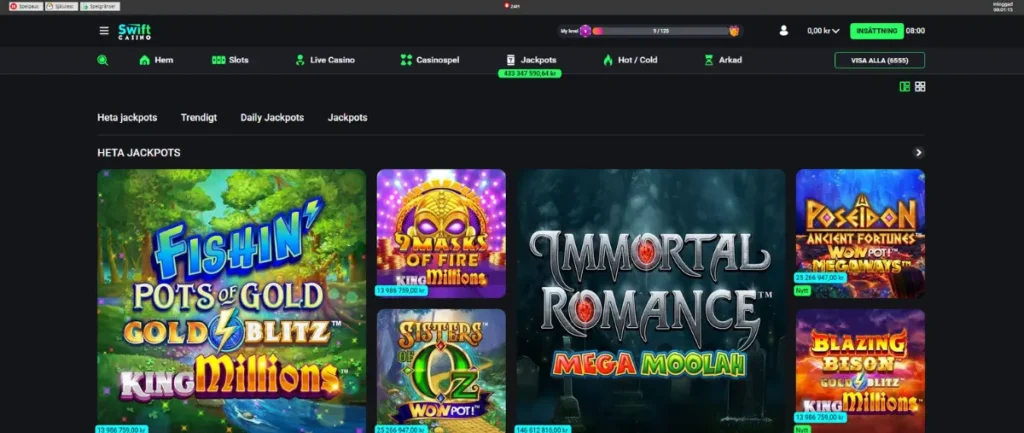Click the Hem house icon
1024x433 pixels.
[144, 60]
